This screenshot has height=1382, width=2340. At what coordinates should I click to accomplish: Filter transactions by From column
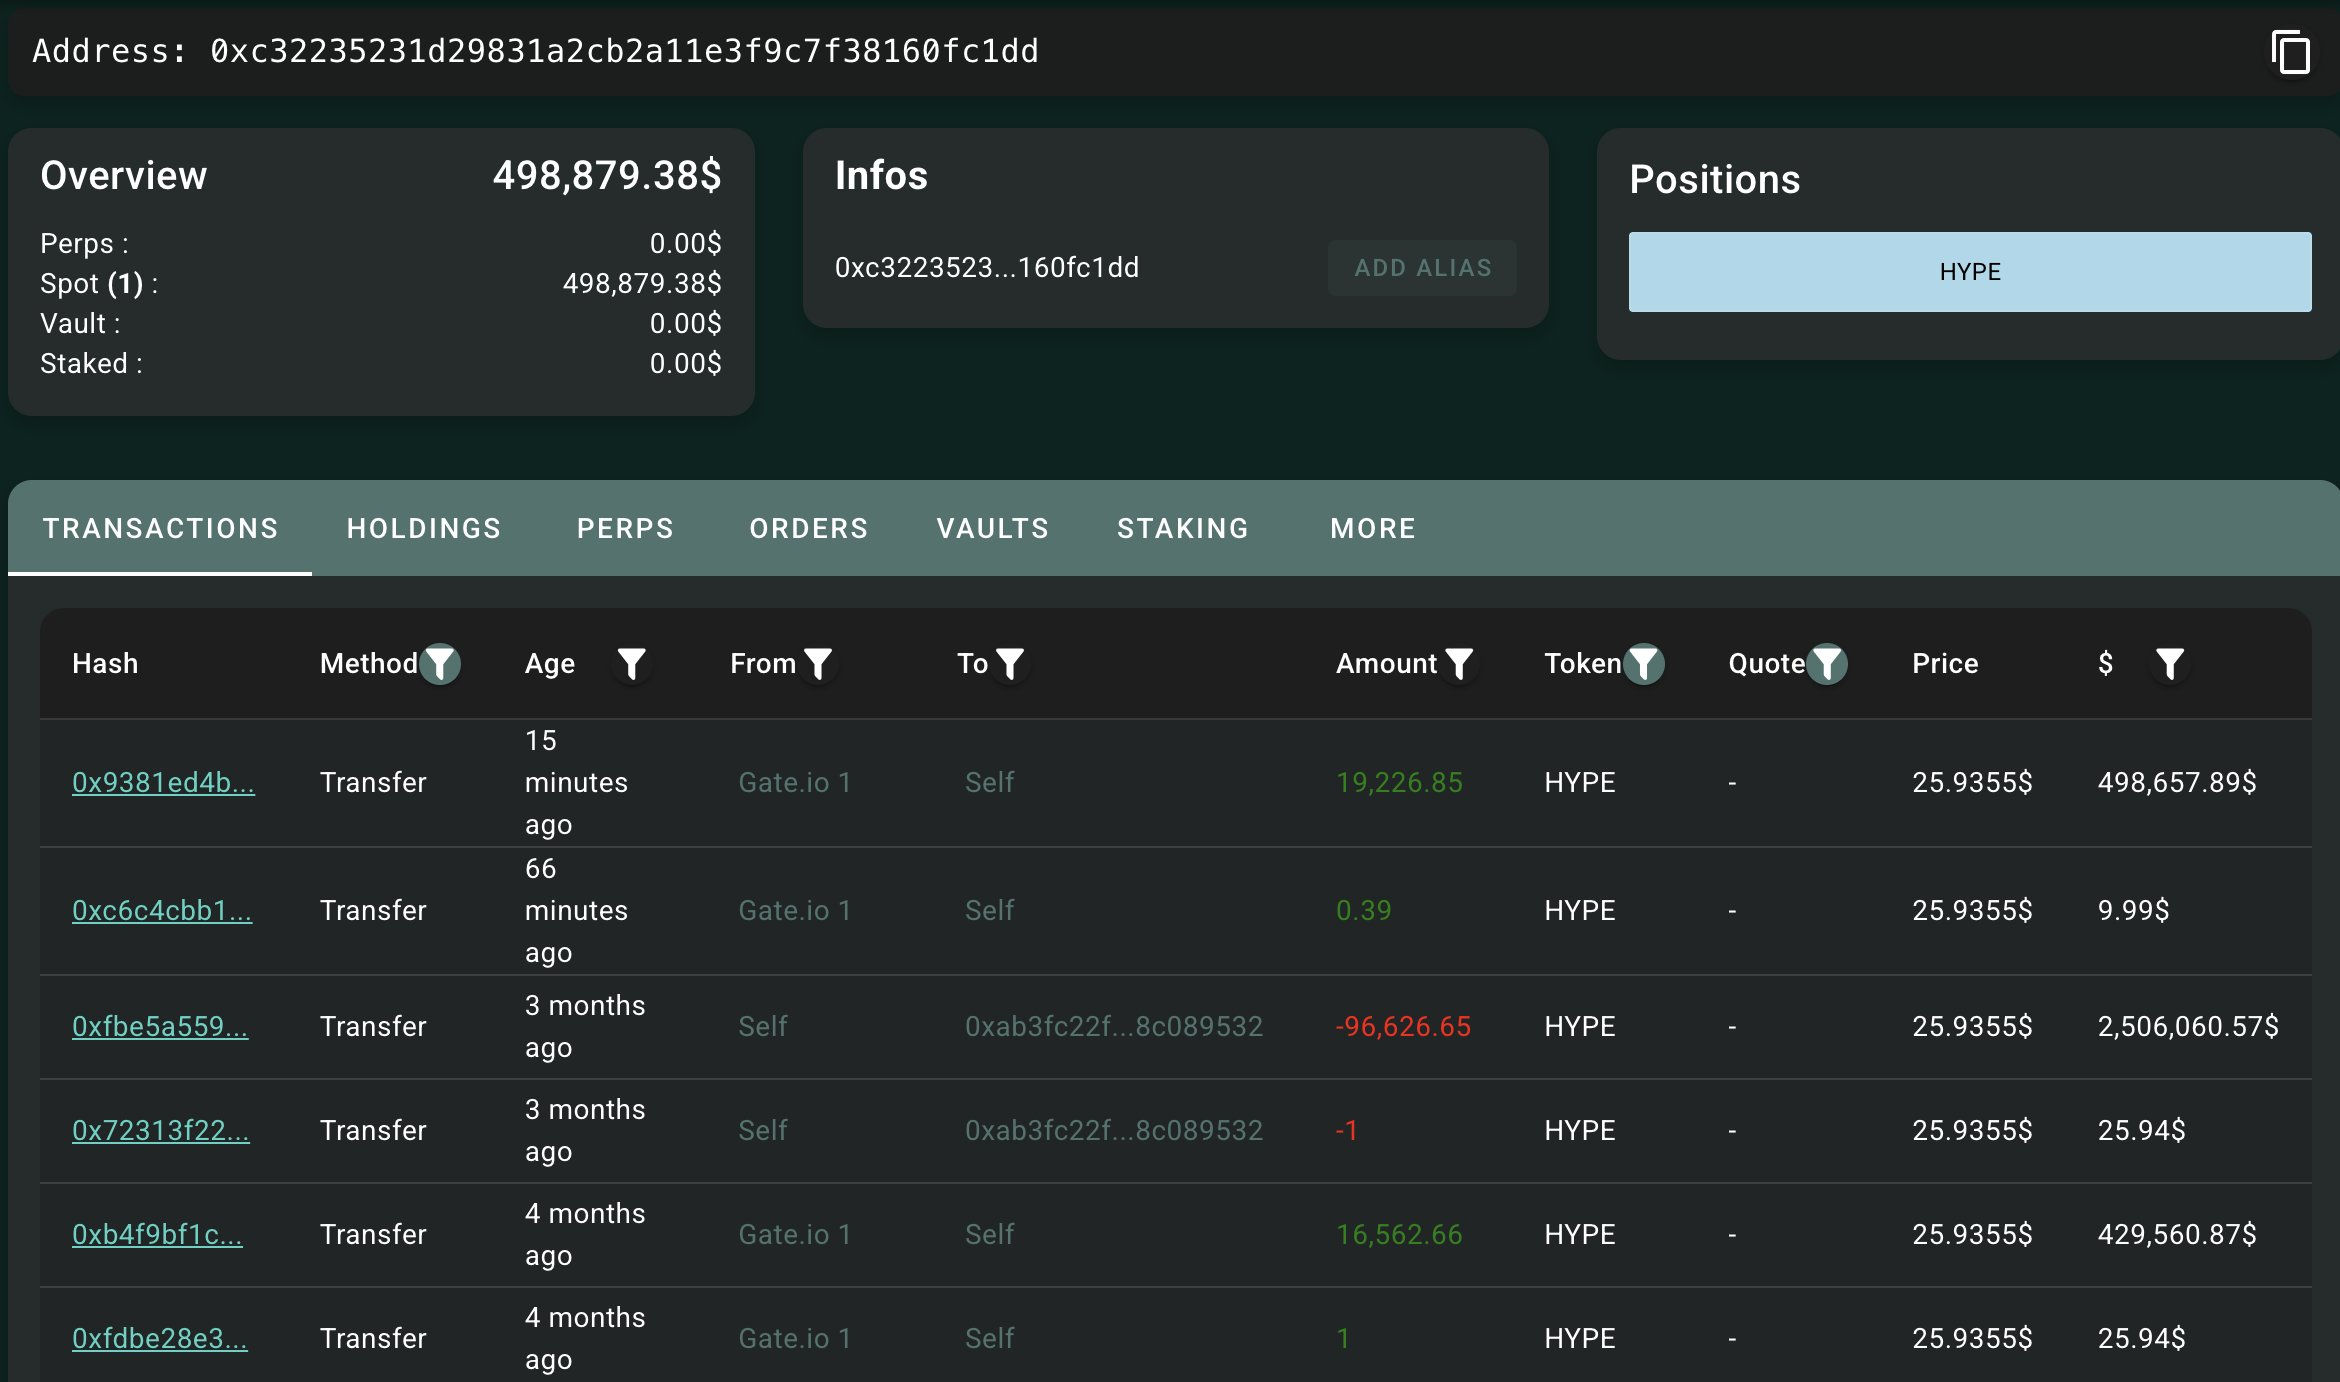point(818,664)
